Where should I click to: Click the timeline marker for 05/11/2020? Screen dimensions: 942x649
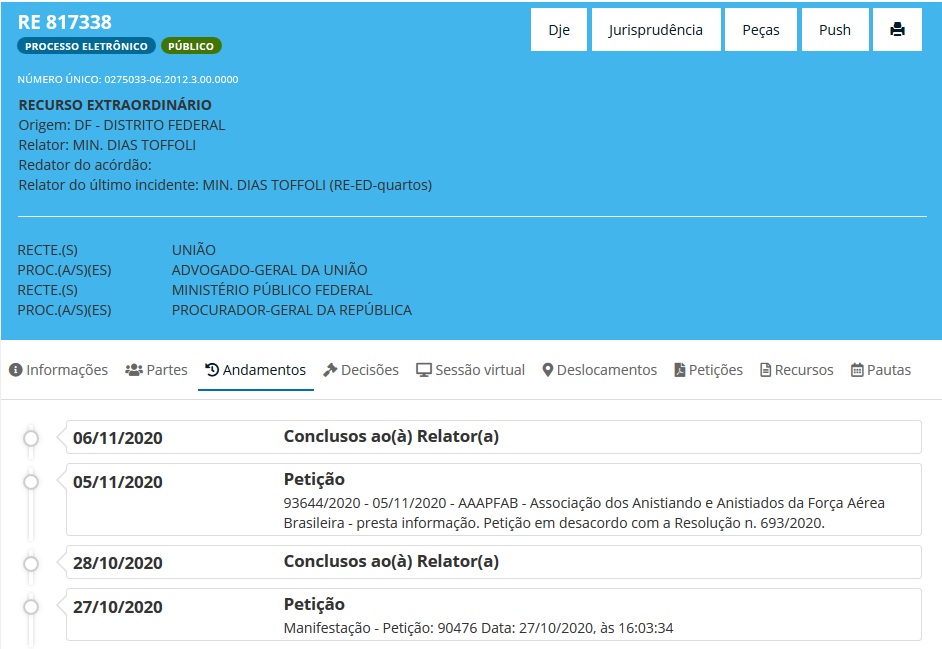coord(31,482)
